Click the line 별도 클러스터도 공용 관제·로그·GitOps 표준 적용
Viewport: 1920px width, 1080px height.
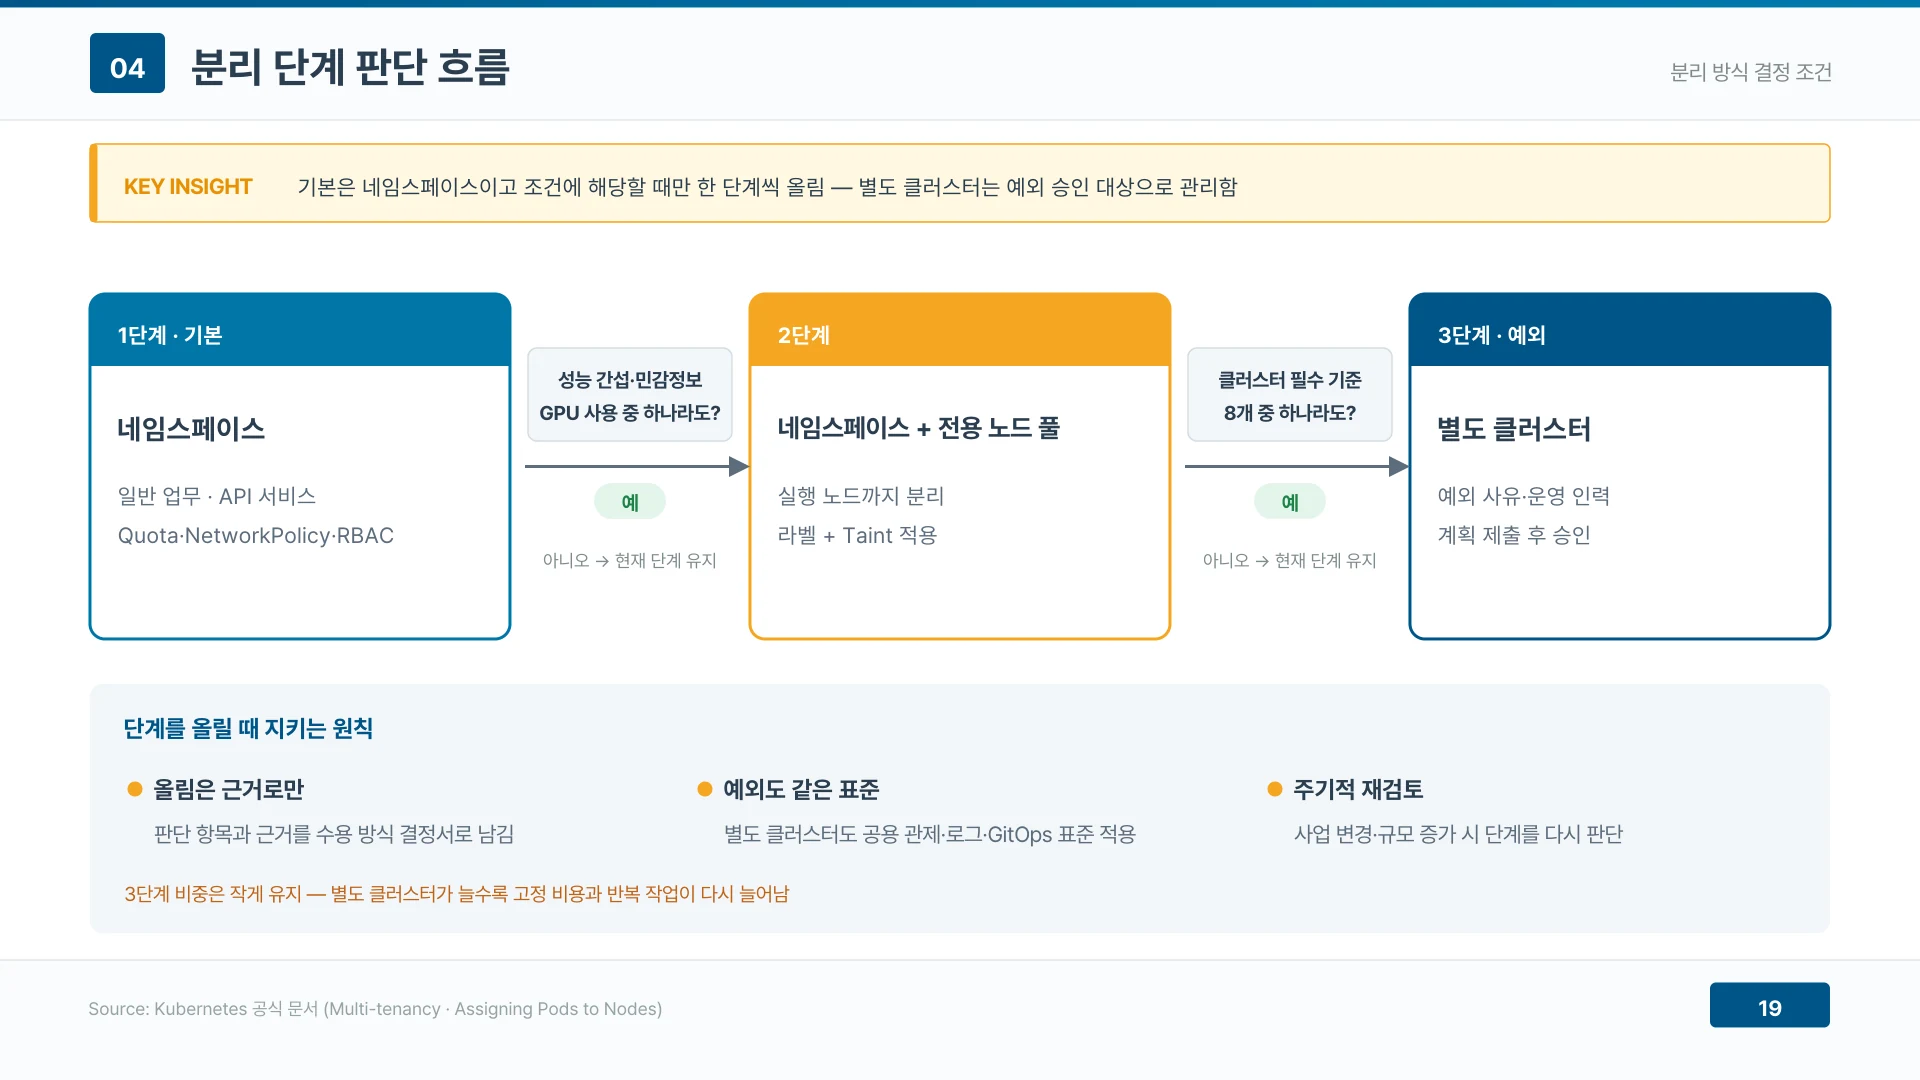coord(930,834)
